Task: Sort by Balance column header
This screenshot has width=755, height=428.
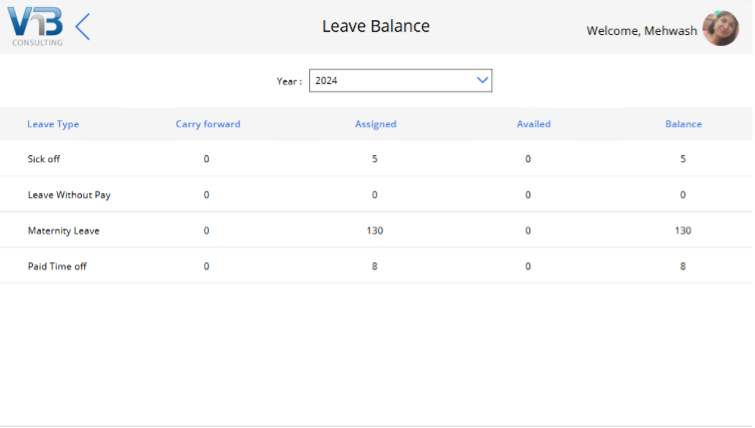Action: point(683,124)
